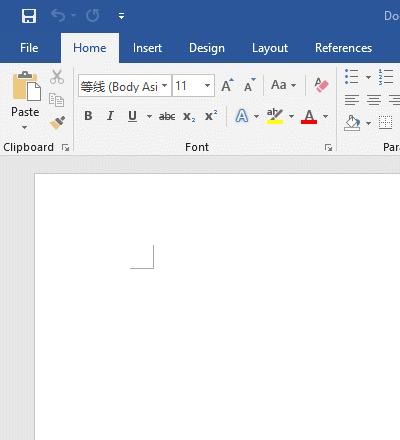Switch to the Home tab
This screenshot has width=400, height=440.
tap(90, 48)
